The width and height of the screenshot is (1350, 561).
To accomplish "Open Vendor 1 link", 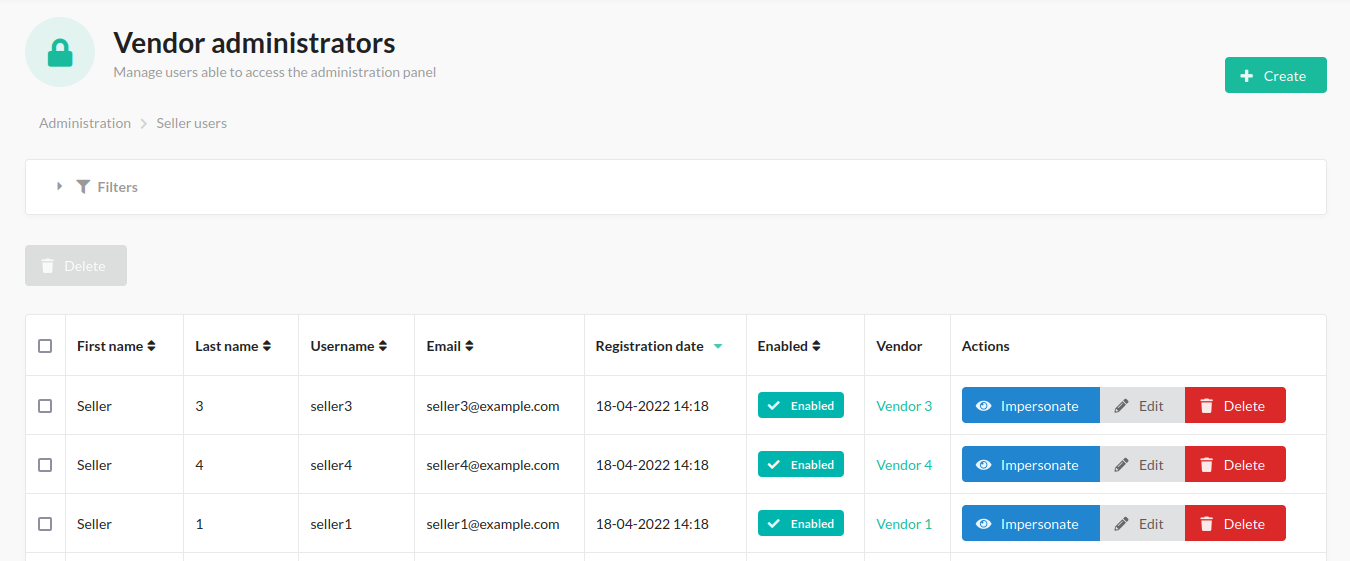I will coord(904,524).
